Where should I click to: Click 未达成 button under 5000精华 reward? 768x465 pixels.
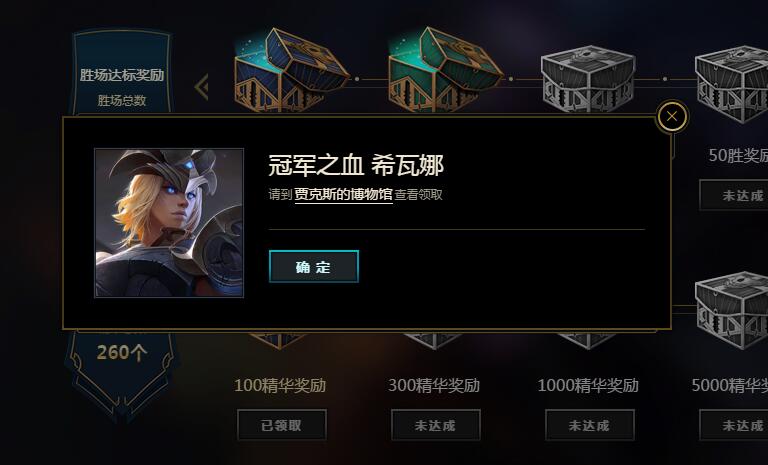pyautogui.click(x=734, y=425)
